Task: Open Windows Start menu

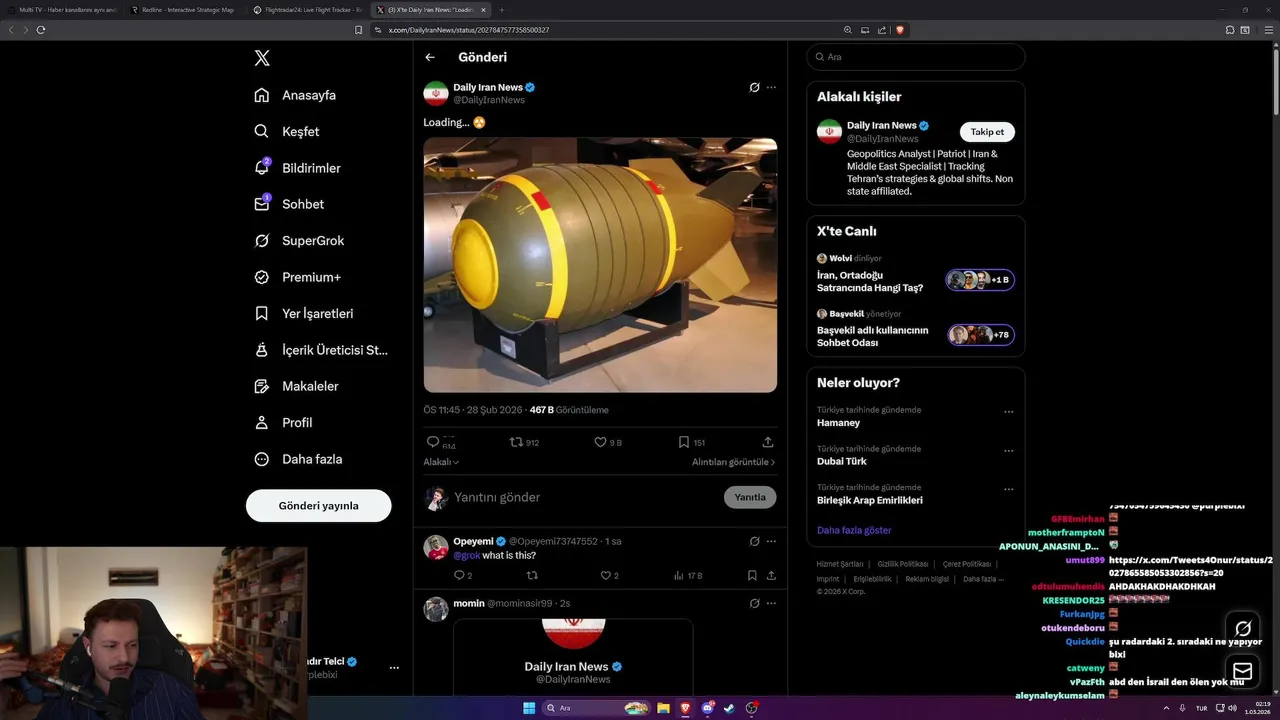Action: coord(529,708)
